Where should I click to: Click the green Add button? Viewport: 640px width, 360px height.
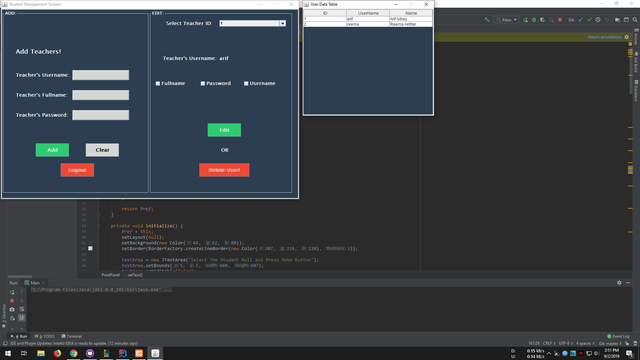(x=52, y=150)
